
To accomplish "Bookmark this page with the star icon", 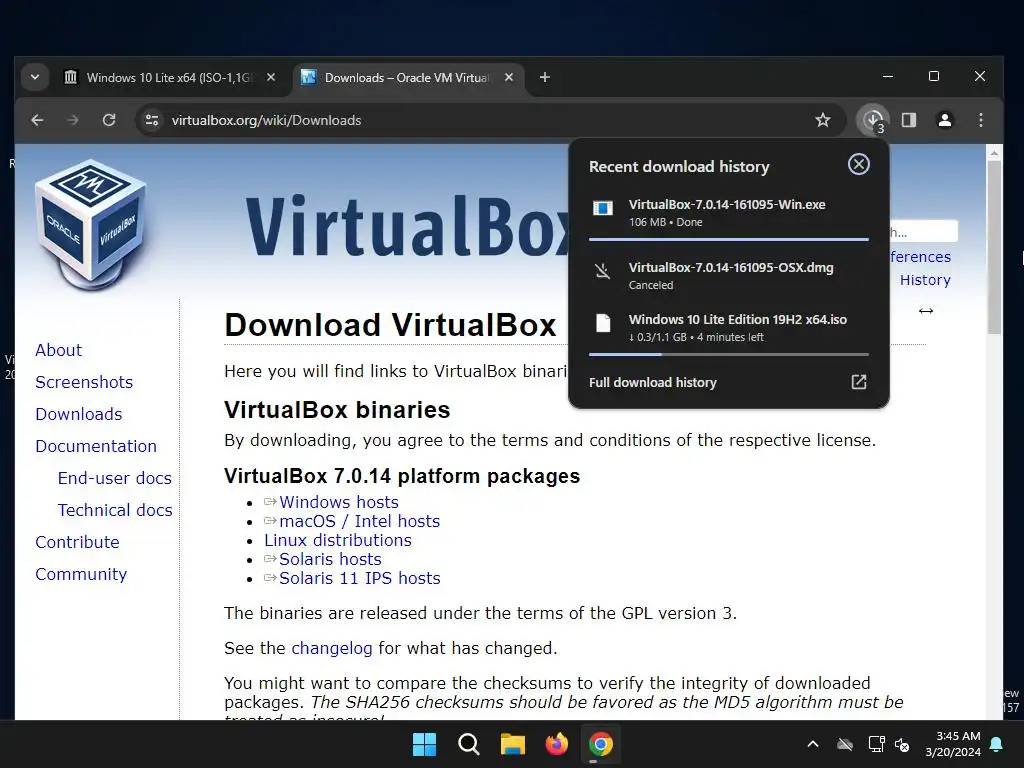I will (823, 120).
